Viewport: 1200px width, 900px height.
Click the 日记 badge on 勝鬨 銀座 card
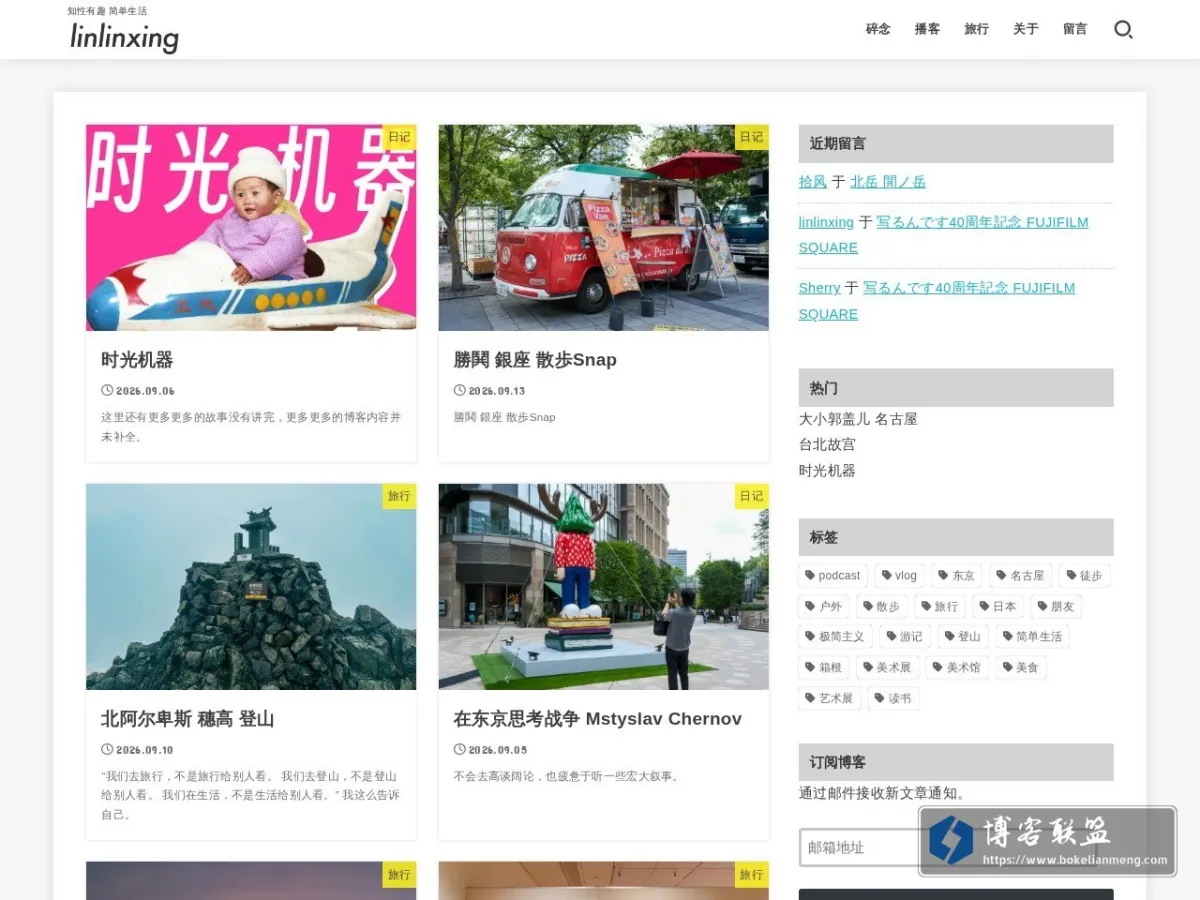click(x=751, y=137)
